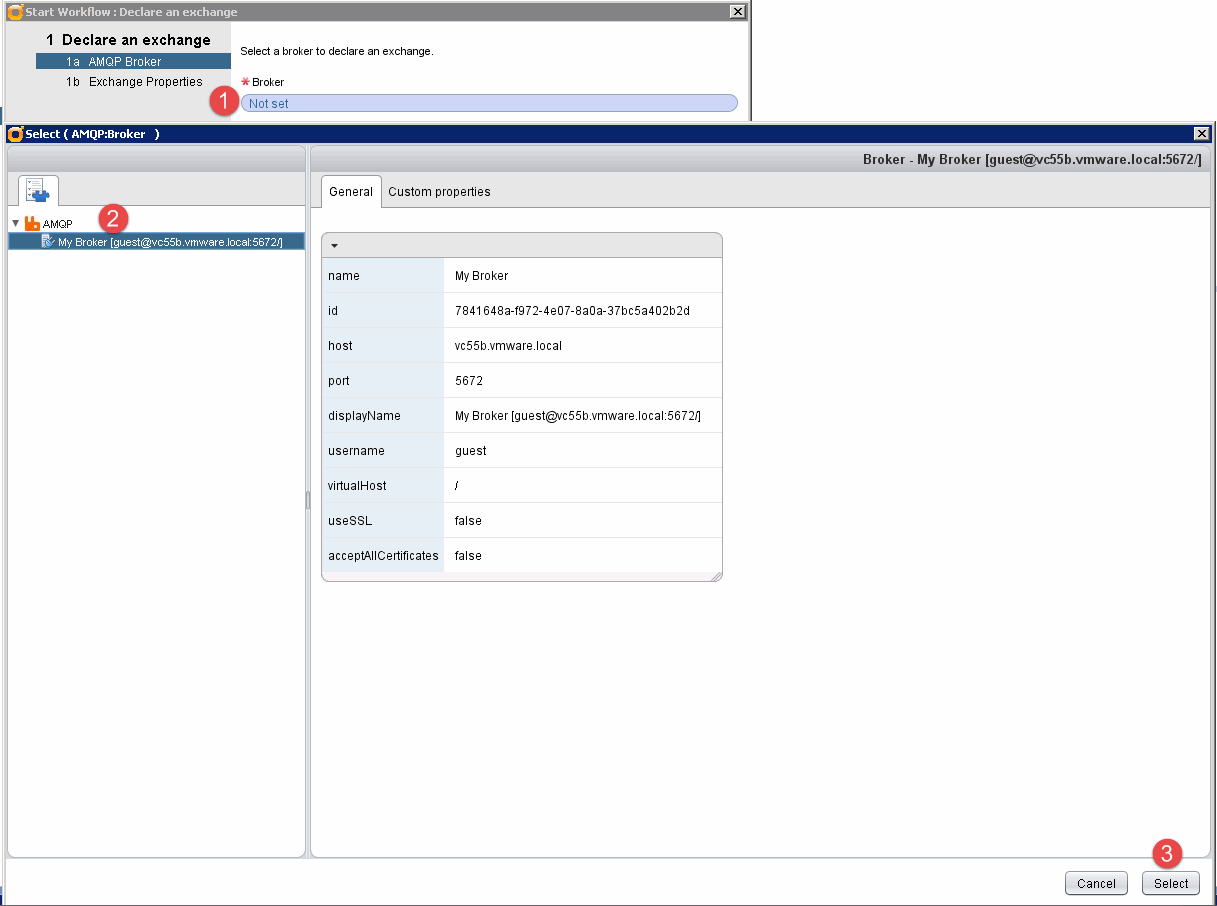Collapse the AMQP tree node
Image resolution: width=1217 pixels, height=906 pixels.
coord(15,224)
